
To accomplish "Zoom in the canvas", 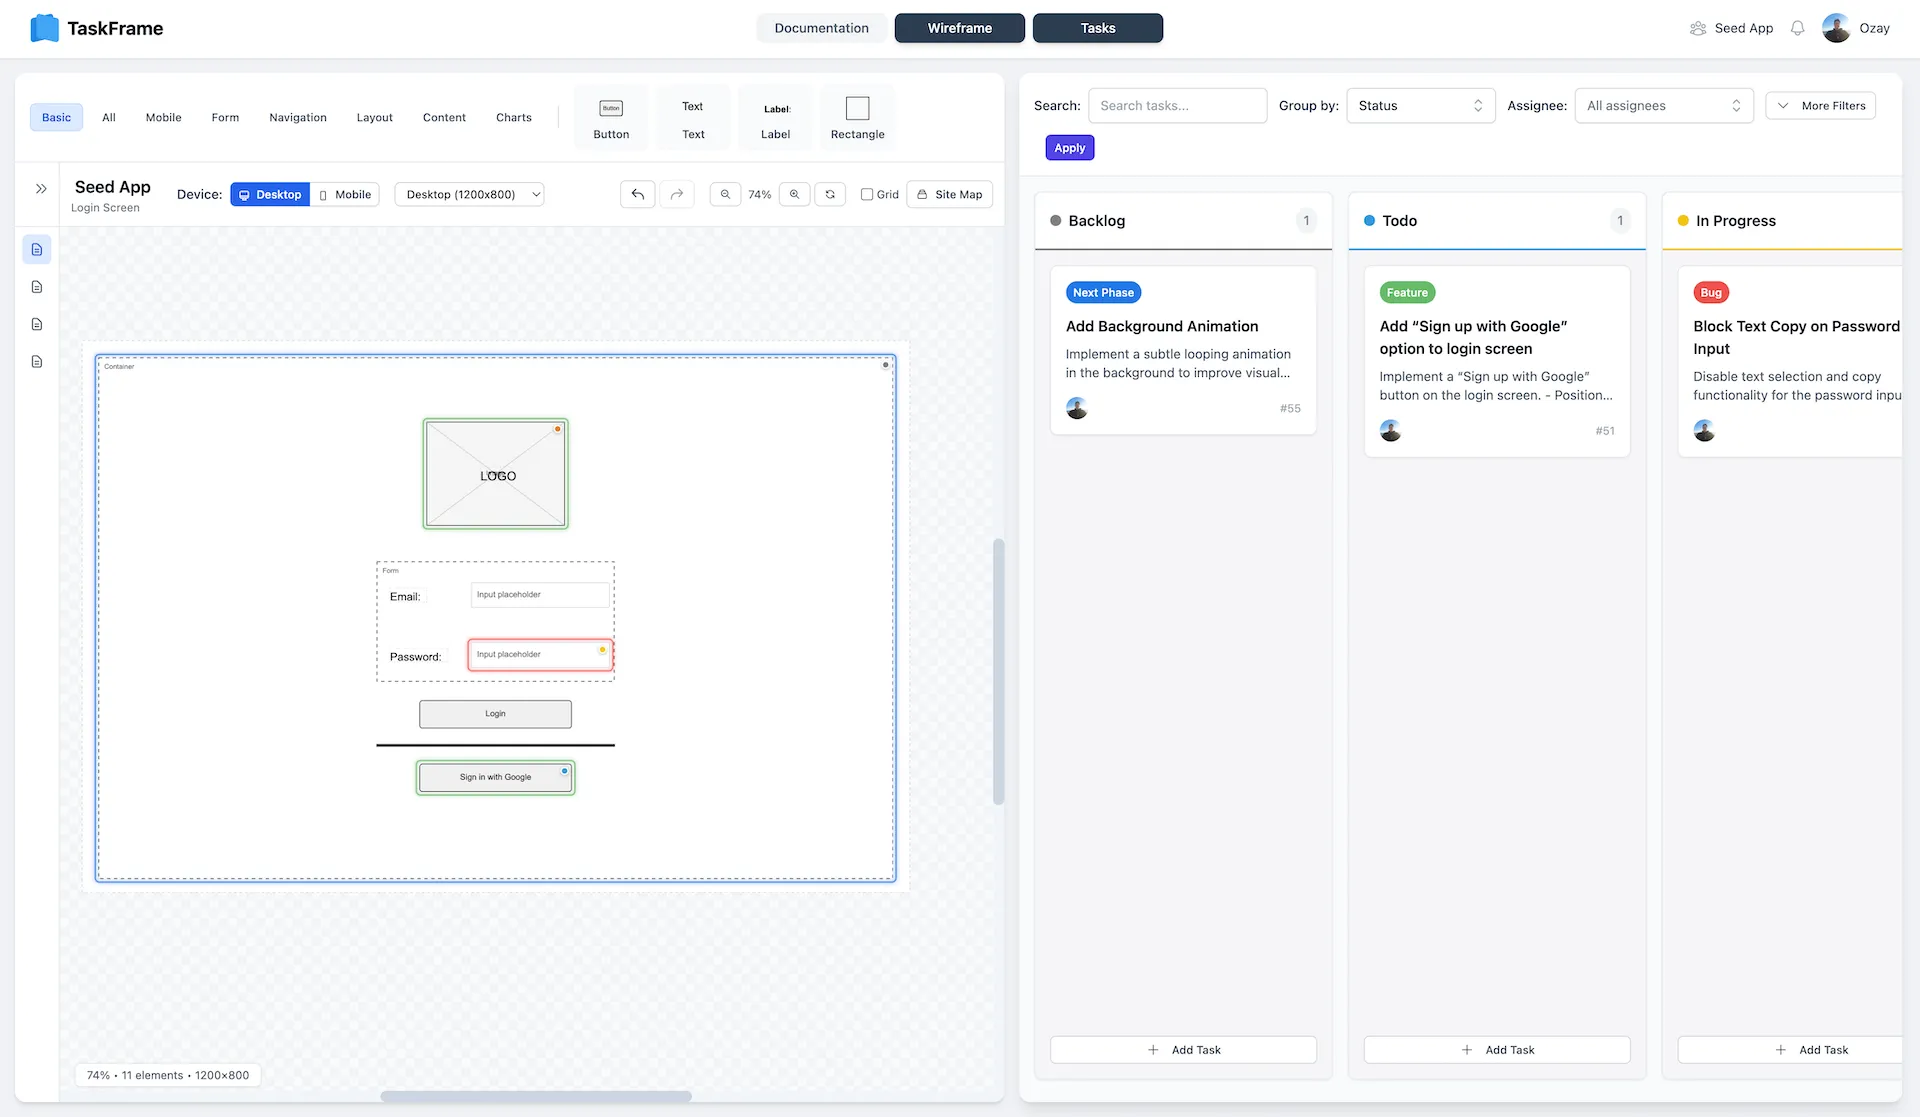I will tap(794, 194).
